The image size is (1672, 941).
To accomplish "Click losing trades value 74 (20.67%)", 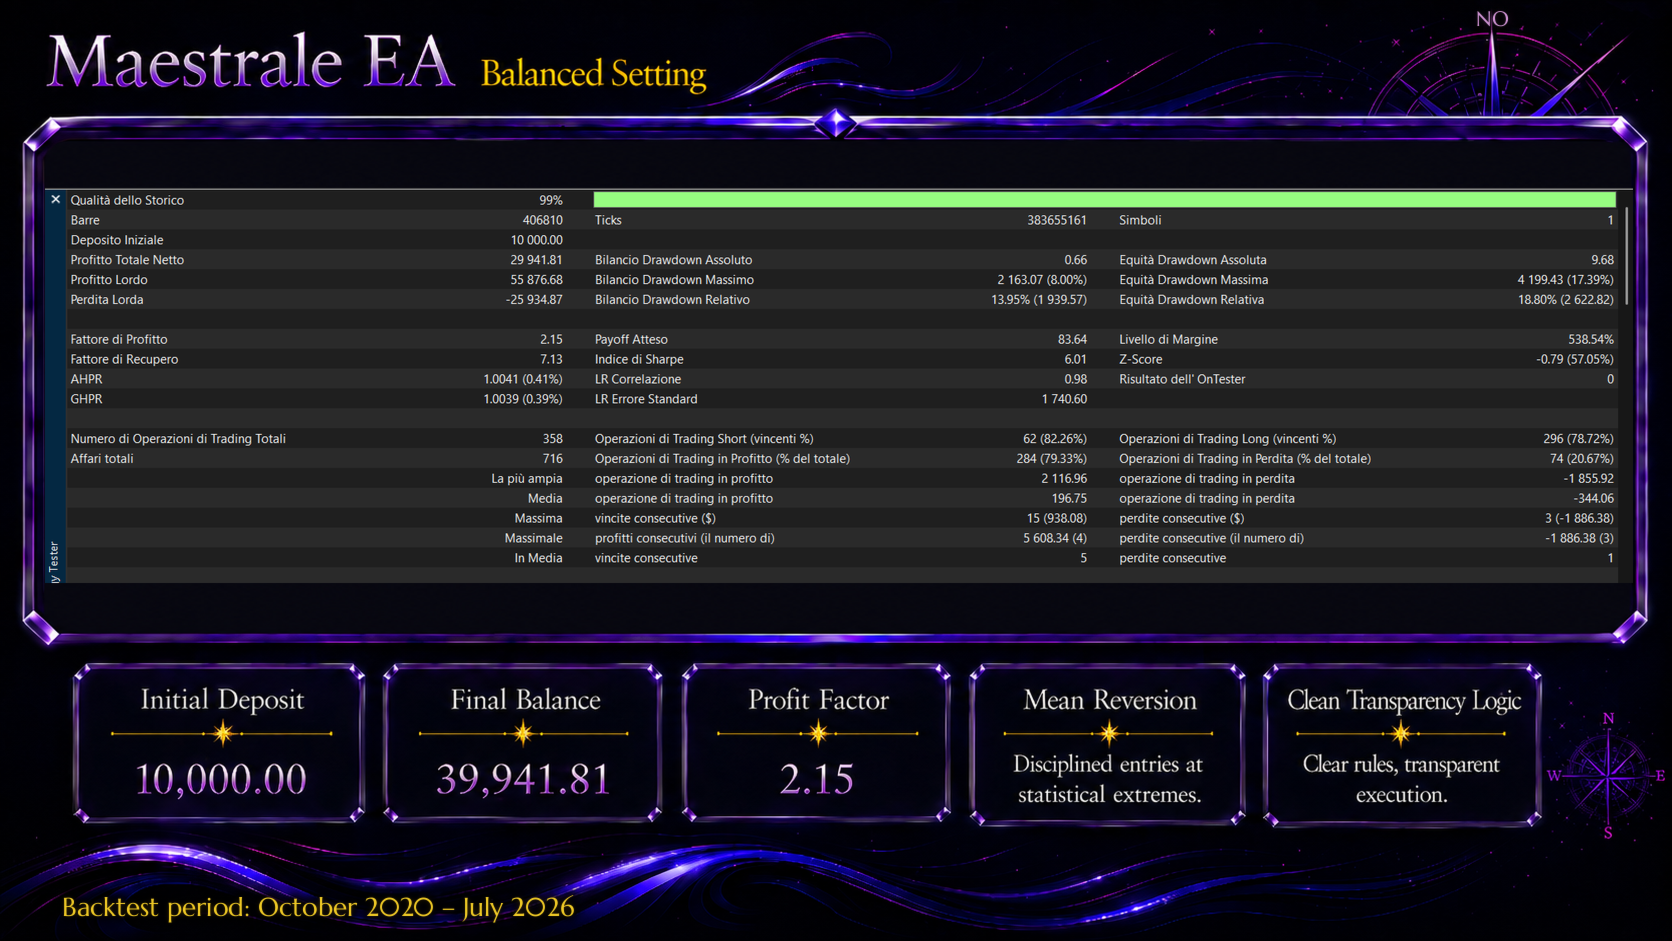I will click(1582, 459).
